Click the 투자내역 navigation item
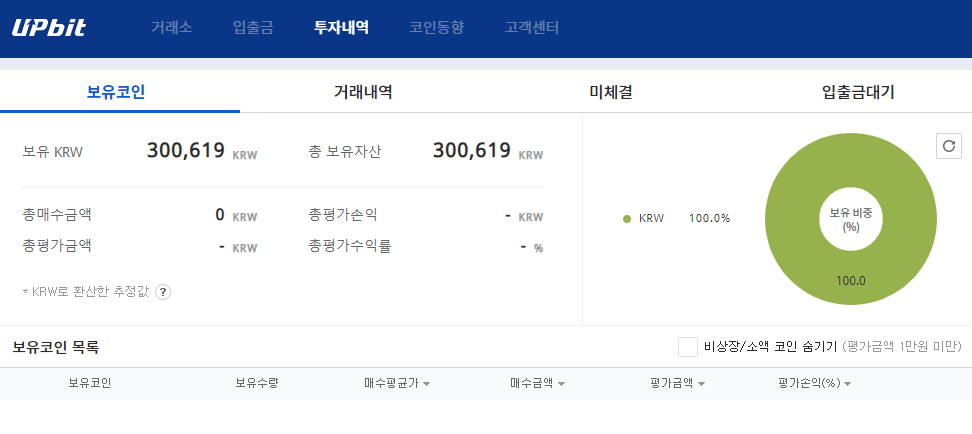The height and width of the screenshot is (434, 972). (x=342, y=28)
